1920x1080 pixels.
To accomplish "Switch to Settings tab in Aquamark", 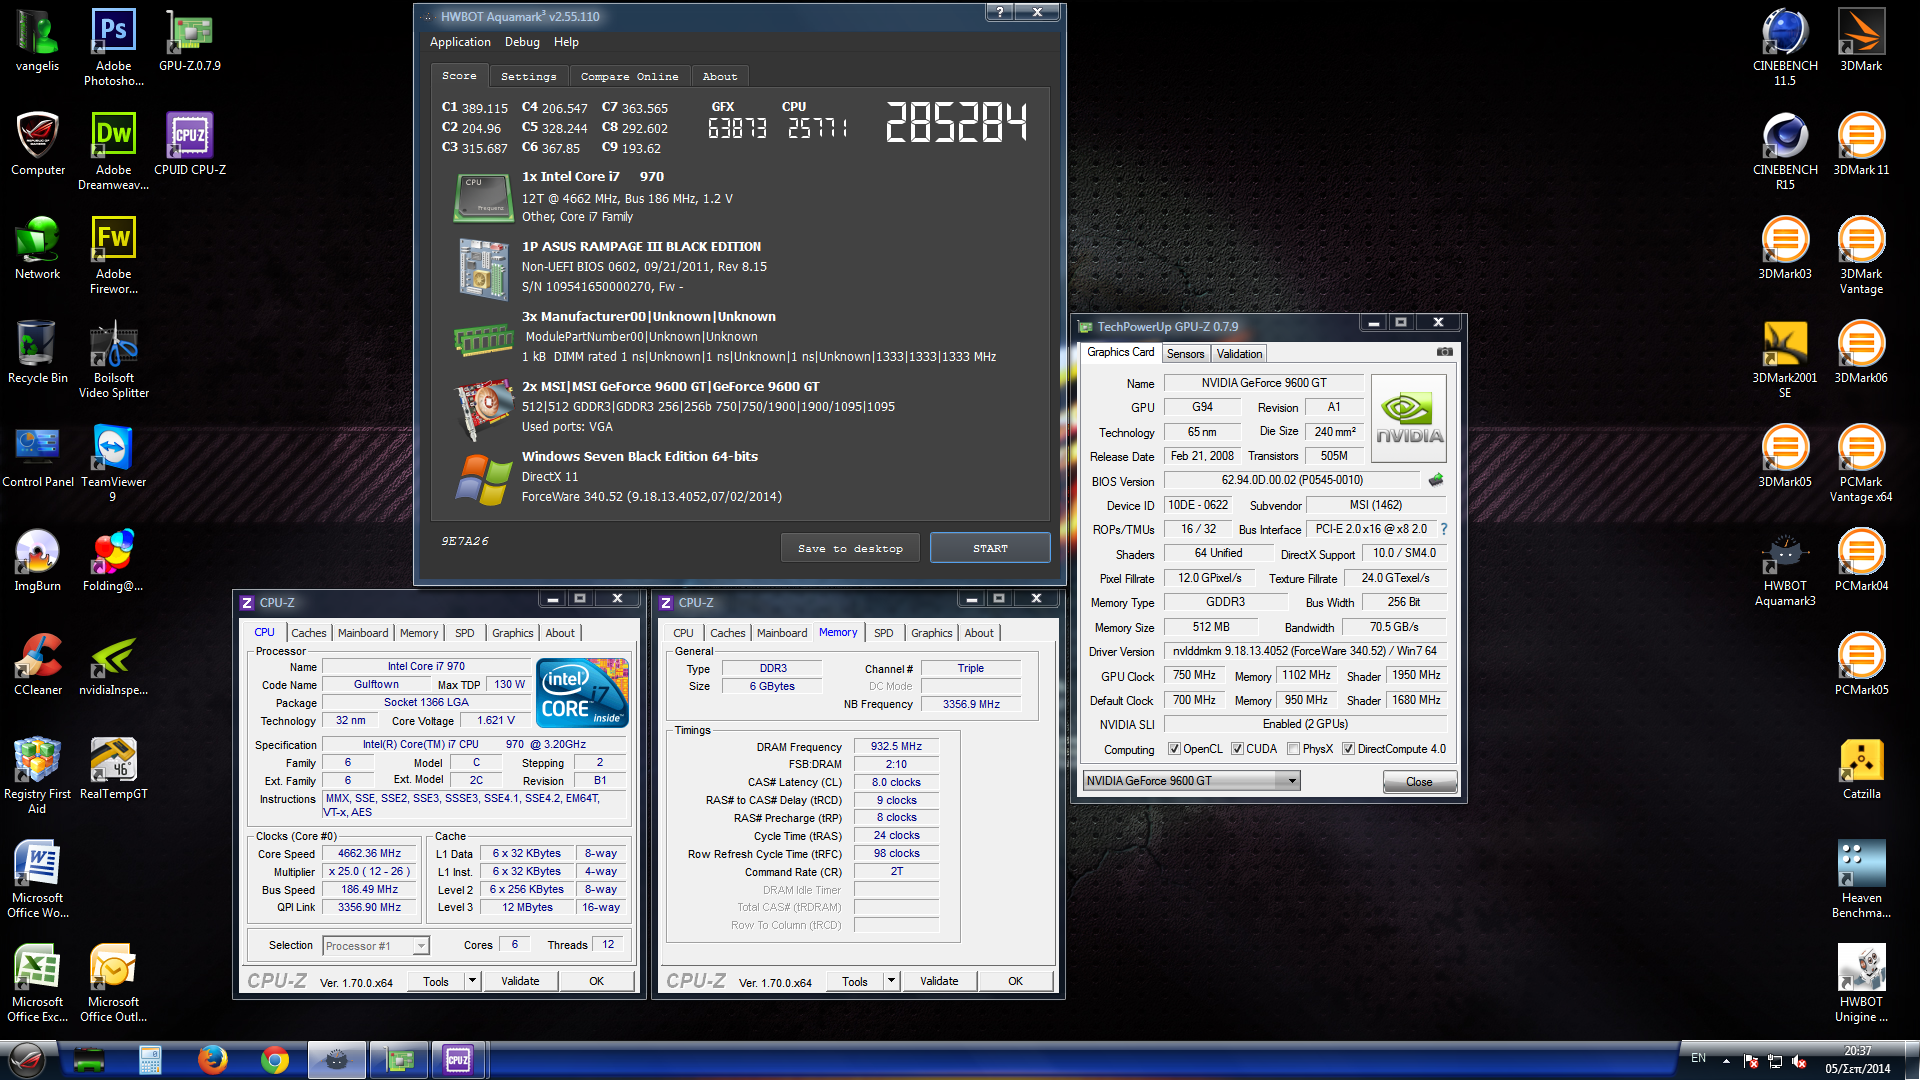I will click(x=528, y=77).
